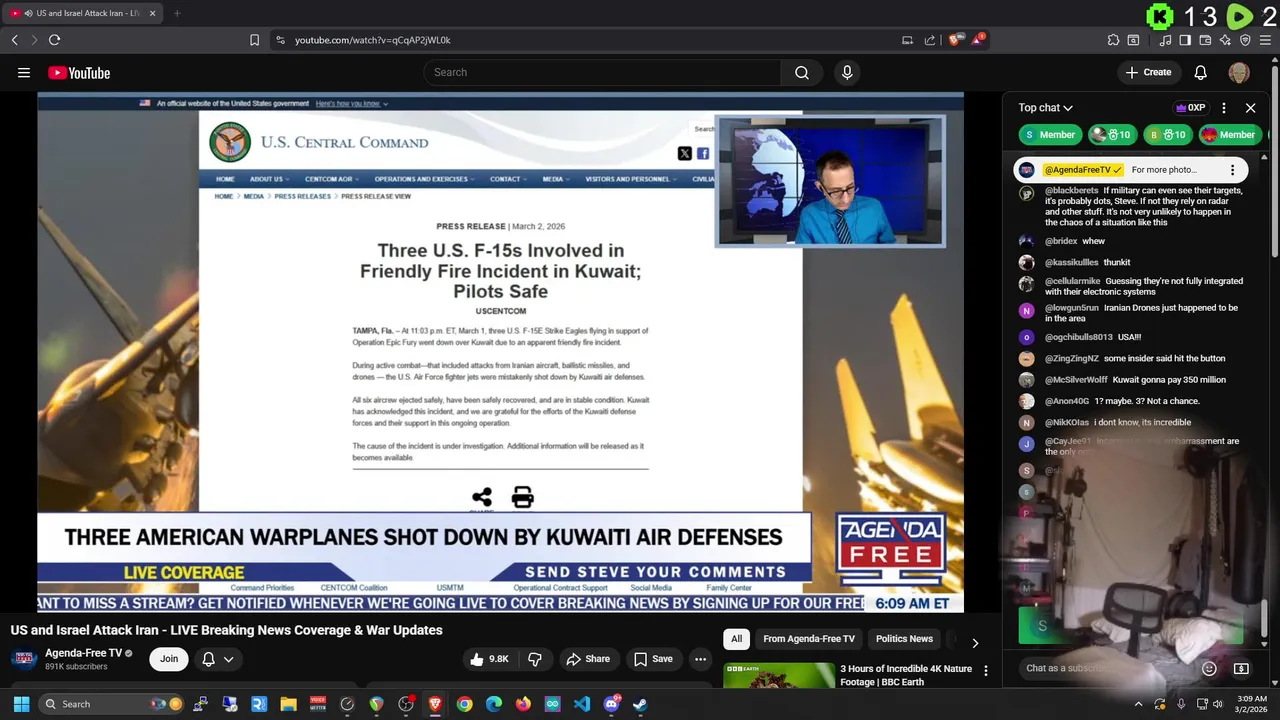This screenshot has height=720, width=1280.
Task: Expand the Top chat dropdown
Action: click(x=1046, y=108)
